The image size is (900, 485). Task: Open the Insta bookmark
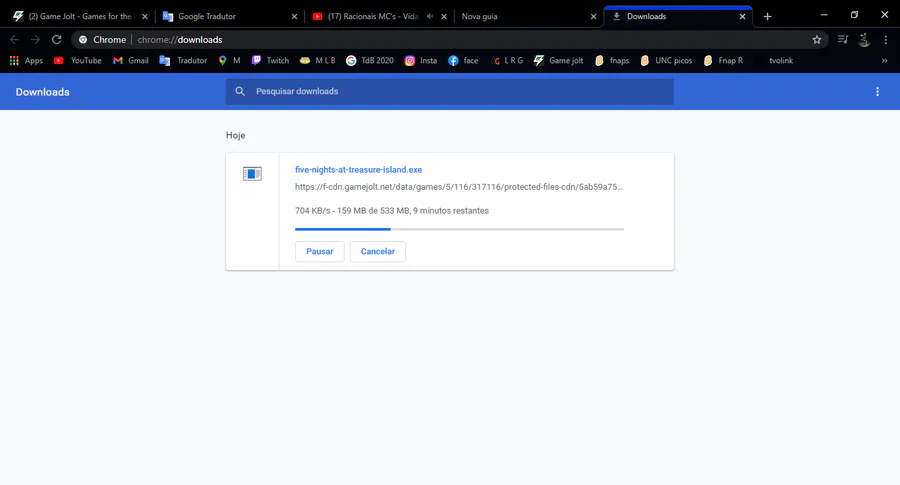pos(421,60)
